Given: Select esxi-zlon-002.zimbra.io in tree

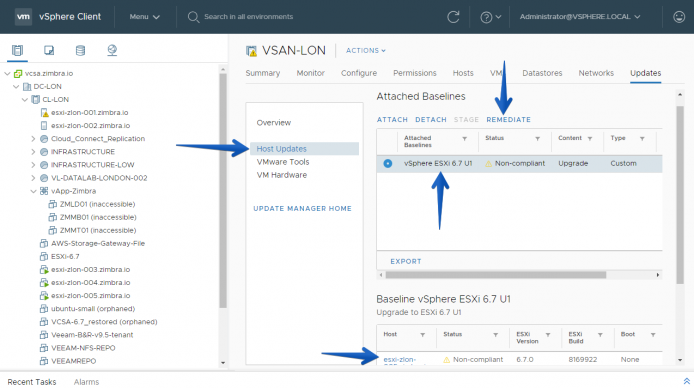Looking at the screenshot, I should [x=90, y=126].
